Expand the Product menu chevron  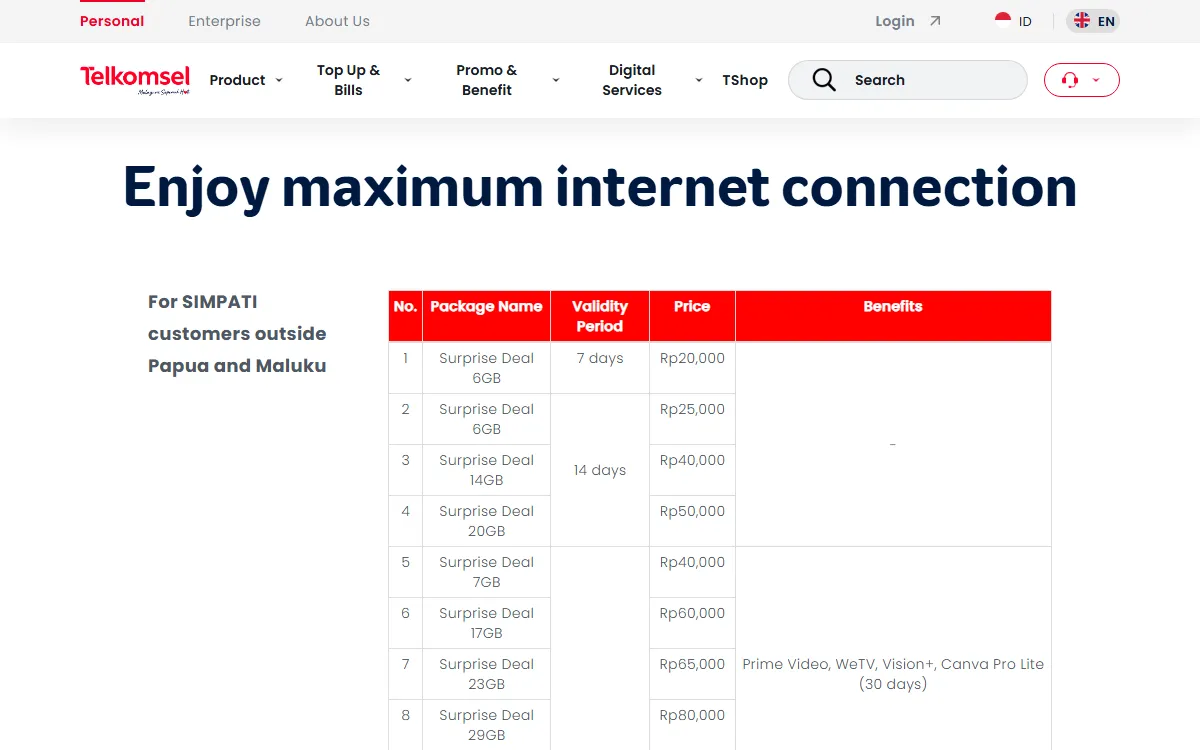coord(279,80)
